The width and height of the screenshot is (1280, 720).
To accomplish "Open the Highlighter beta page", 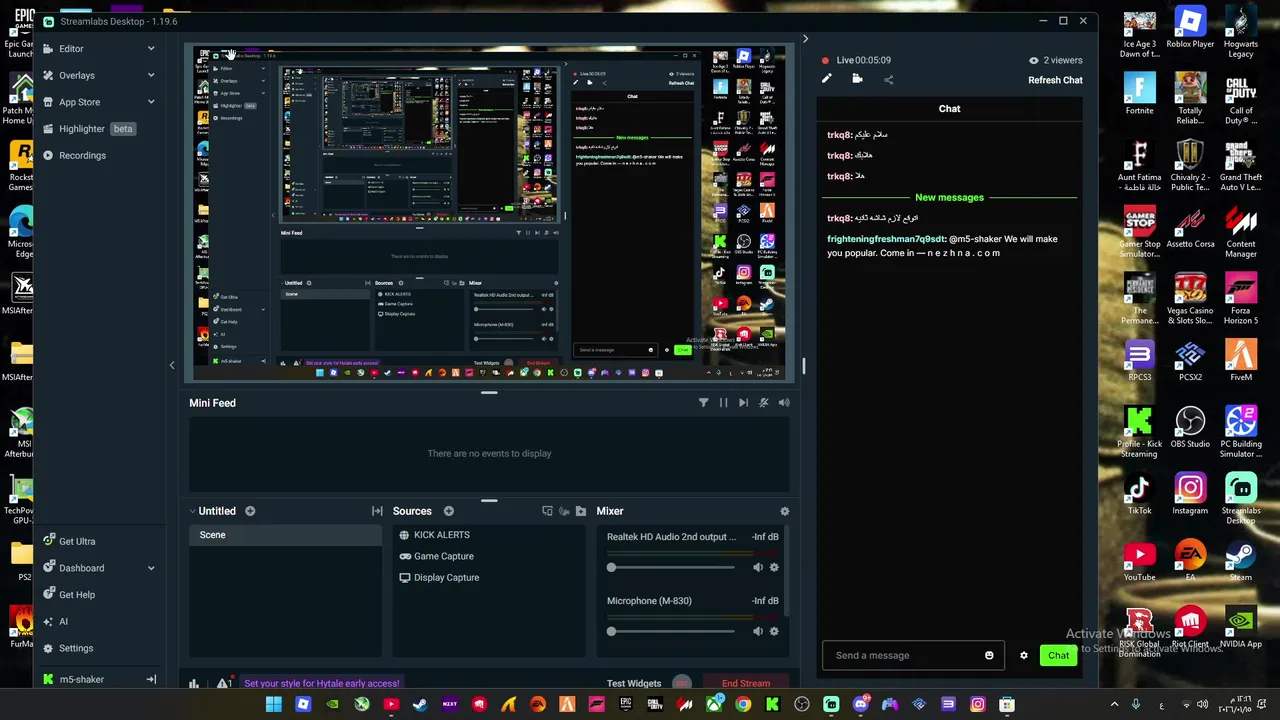I will click(88, 129).
